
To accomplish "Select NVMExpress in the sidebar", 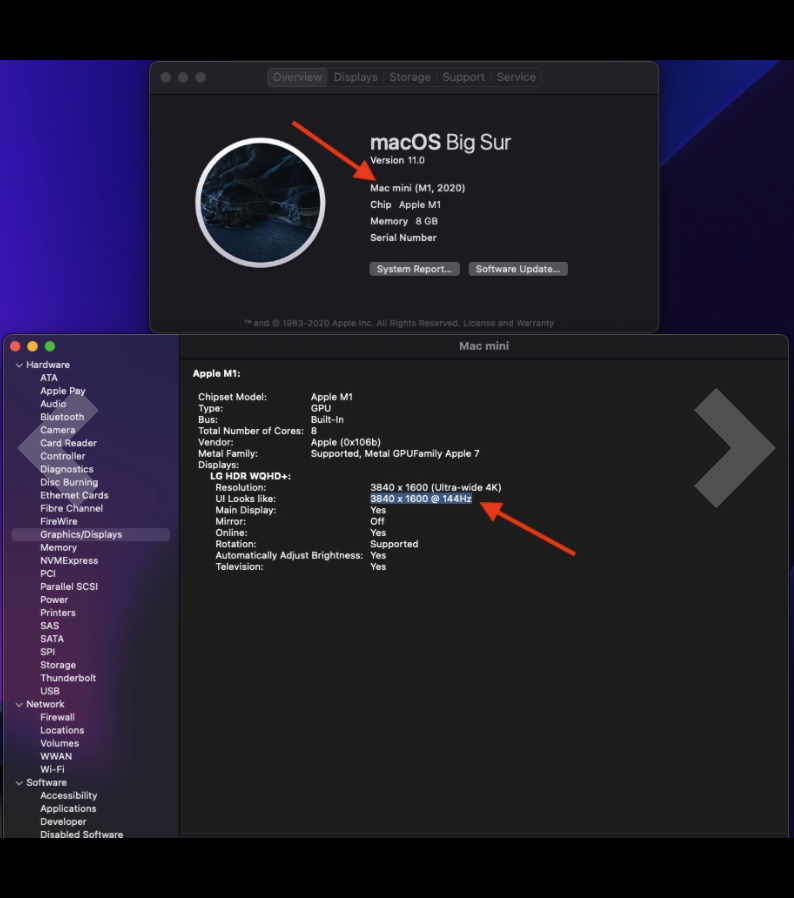I will click(x=69, y=561).
